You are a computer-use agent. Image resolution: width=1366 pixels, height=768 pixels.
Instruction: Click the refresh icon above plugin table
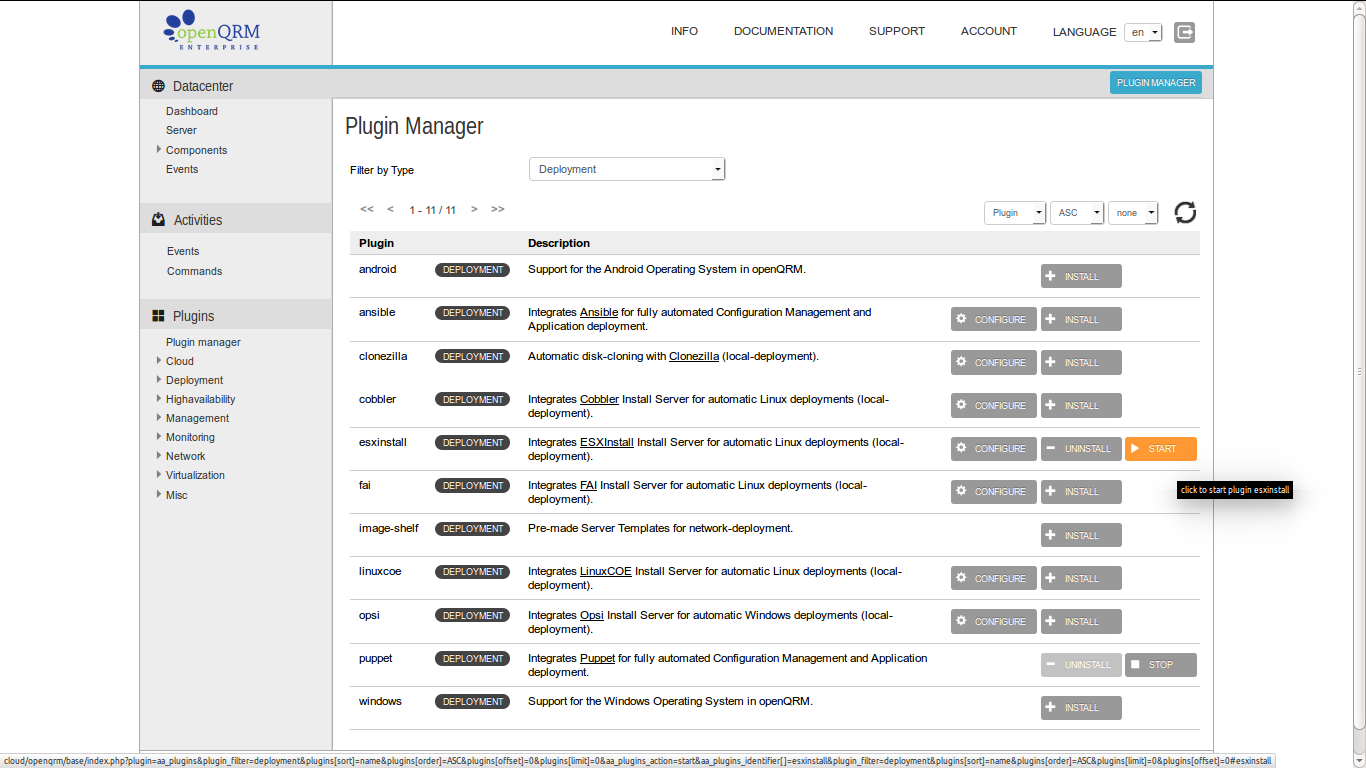click(x=1185, y=212)
